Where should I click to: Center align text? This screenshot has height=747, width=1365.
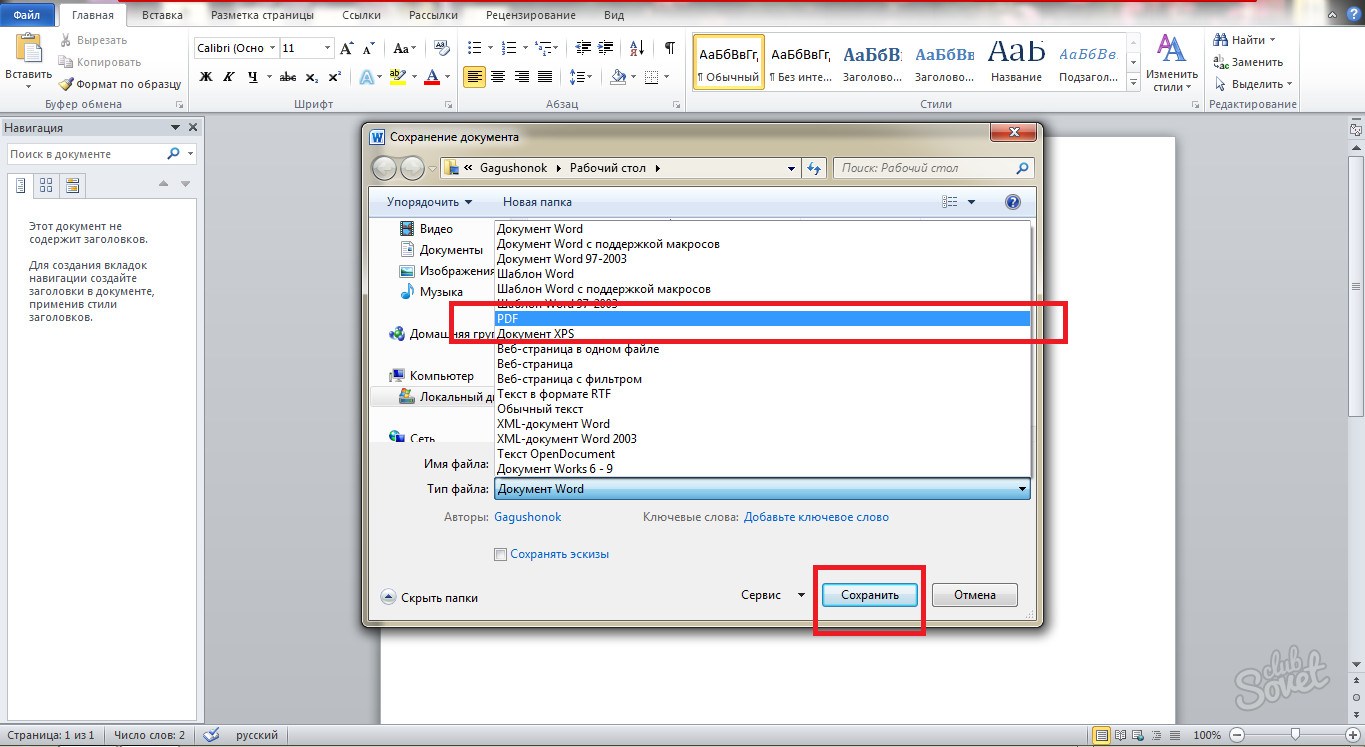click(x=498, y=77)
